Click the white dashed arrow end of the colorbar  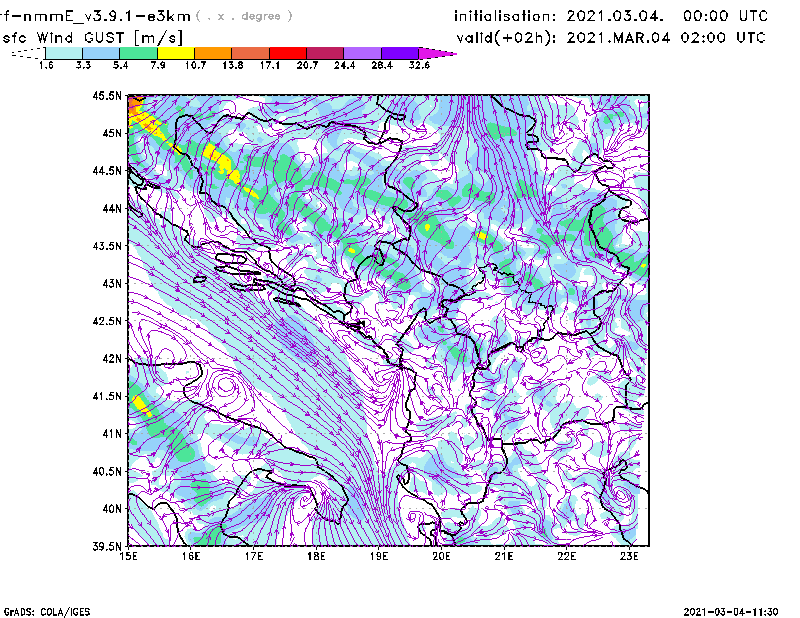pos(29,53)
